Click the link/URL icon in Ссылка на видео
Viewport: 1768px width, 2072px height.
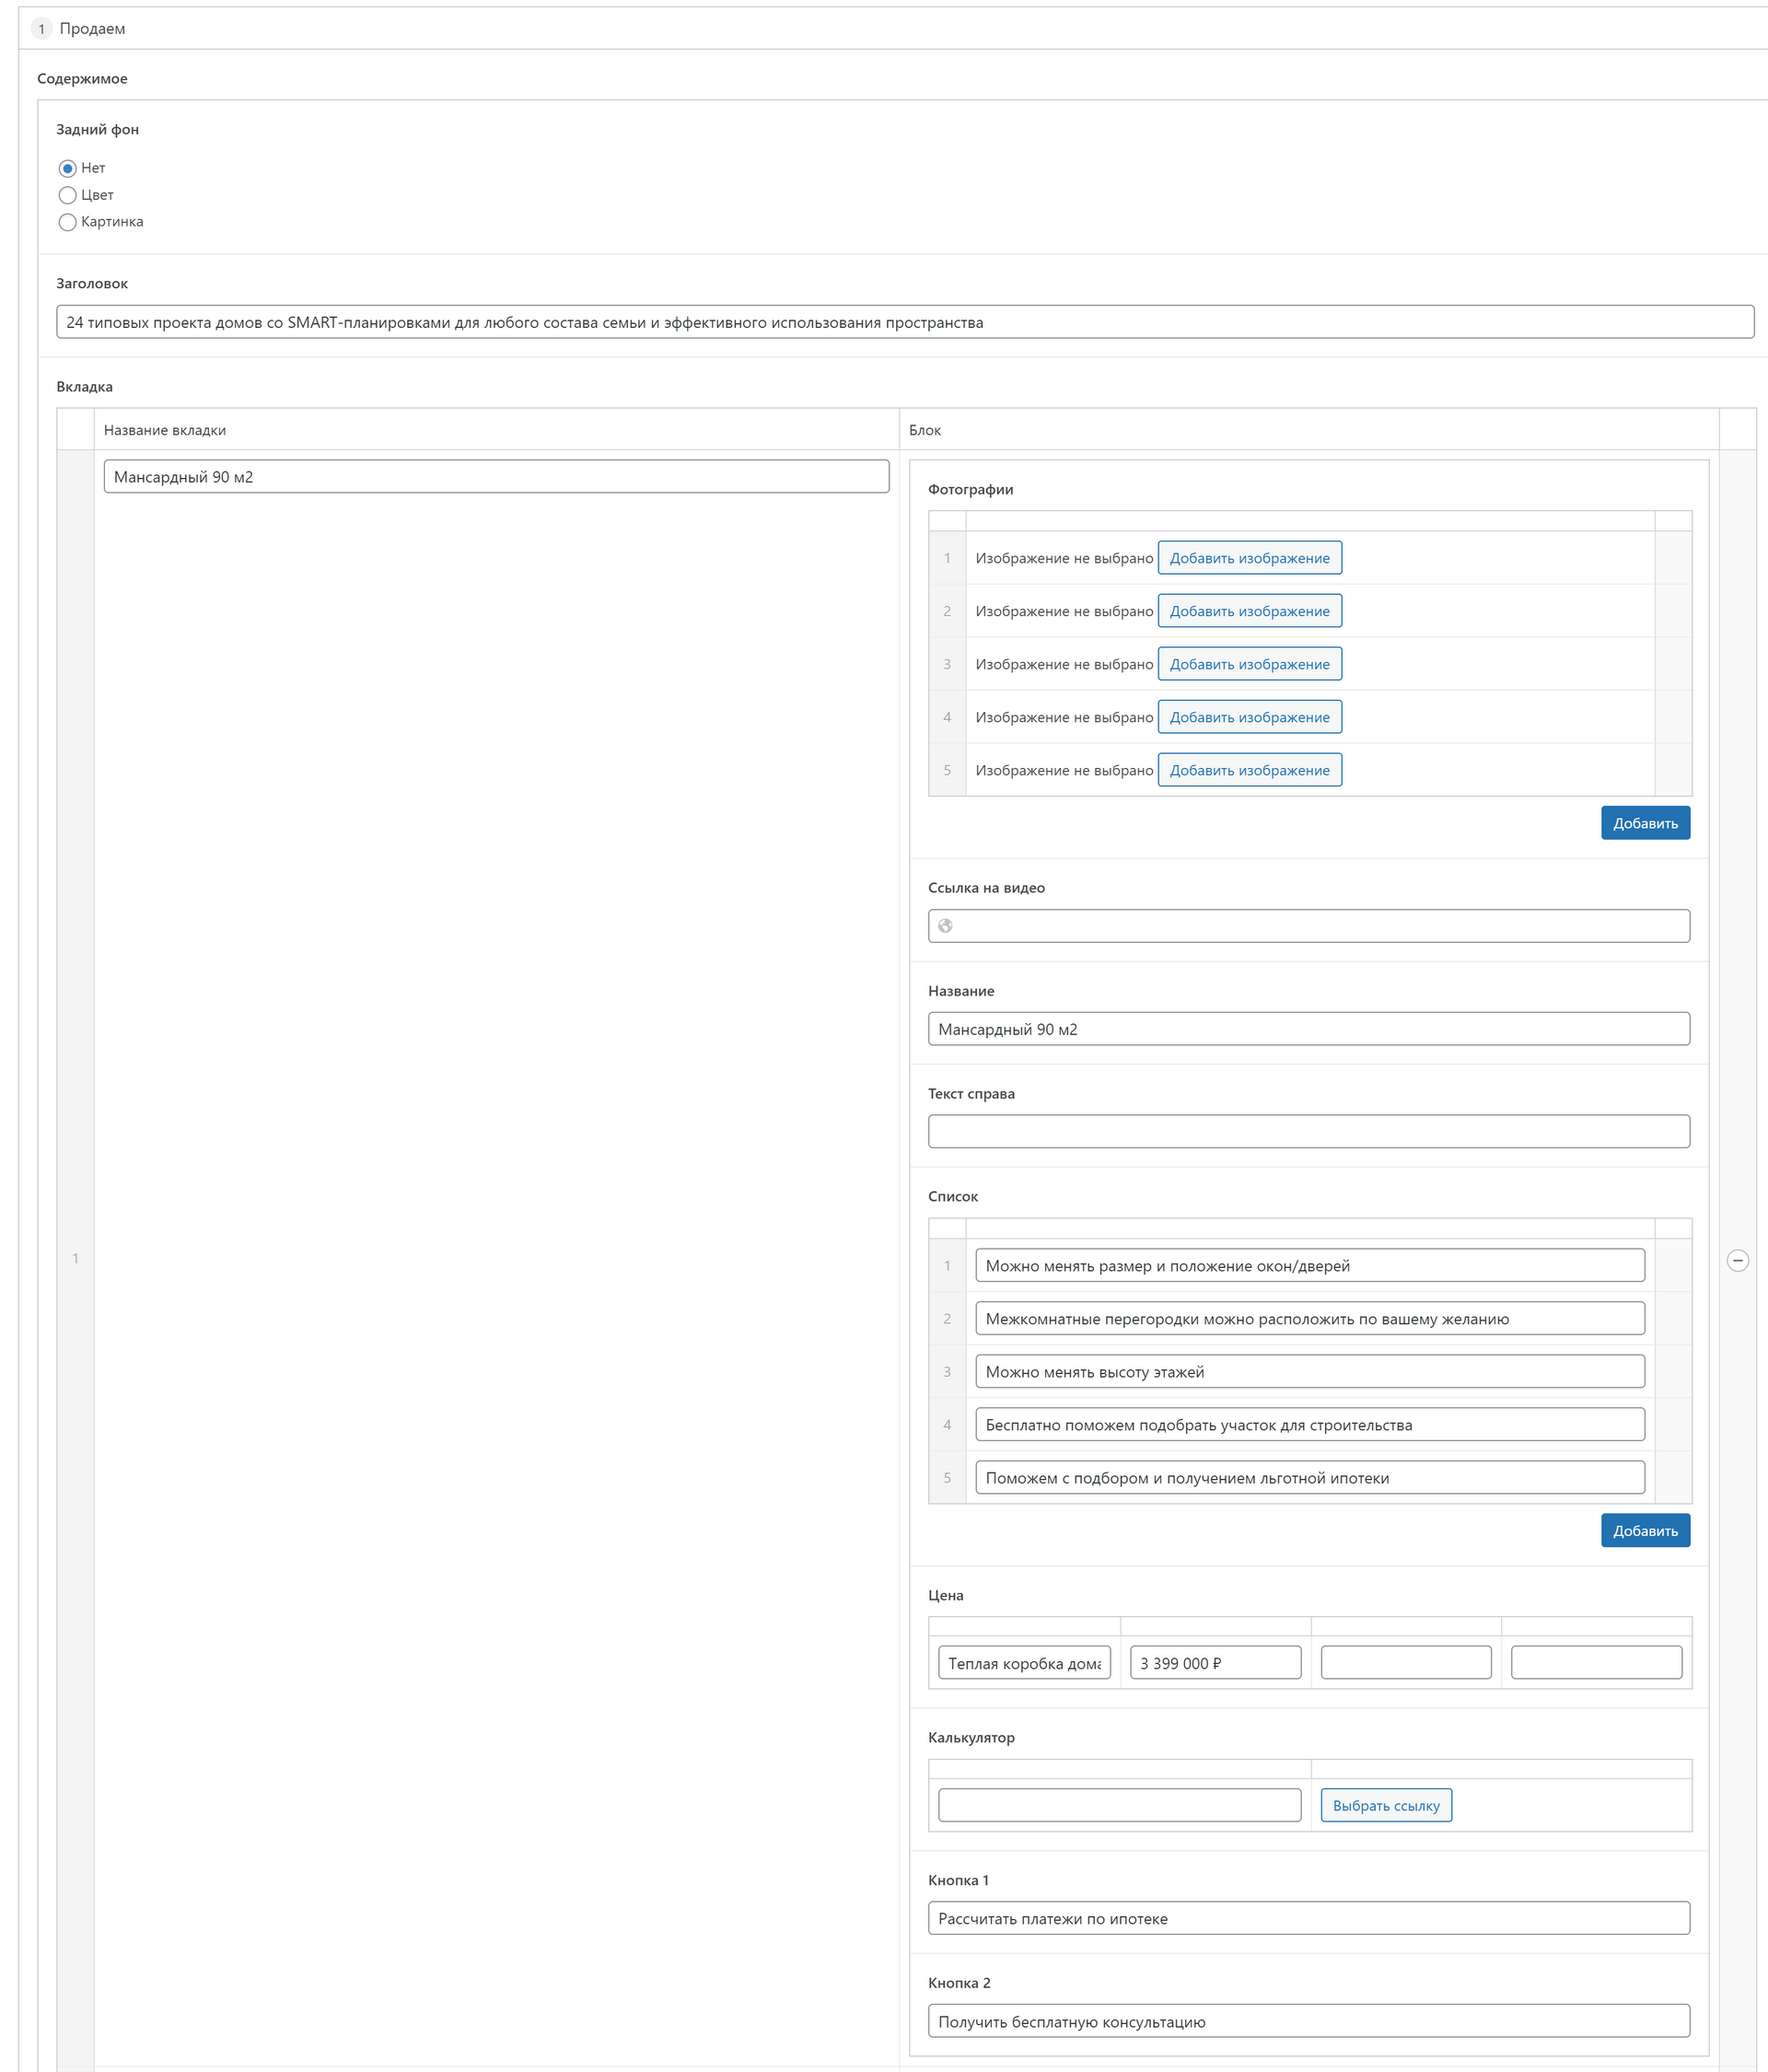click(946, 925)
